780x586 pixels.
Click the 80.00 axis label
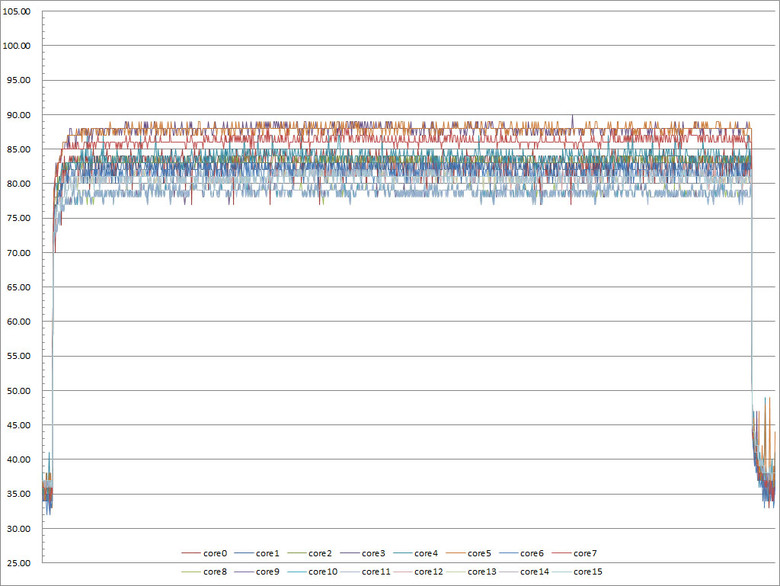[18, 184]
